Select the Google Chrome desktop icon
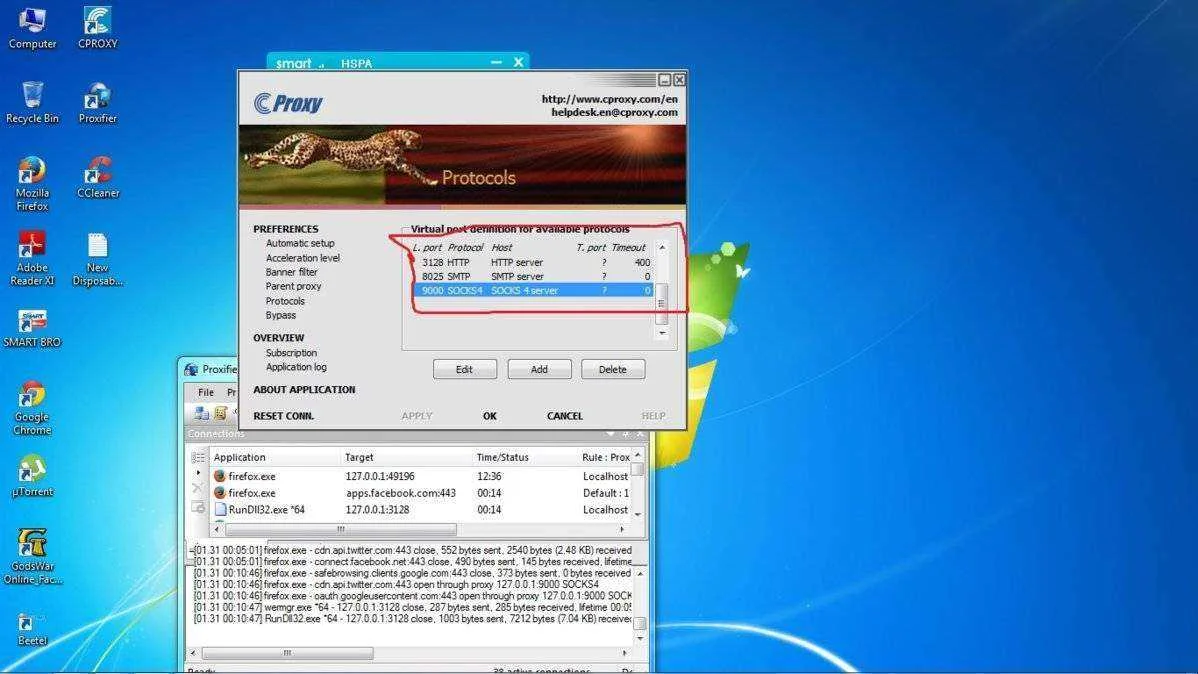 pyautogui.click(x=32, y=408)
